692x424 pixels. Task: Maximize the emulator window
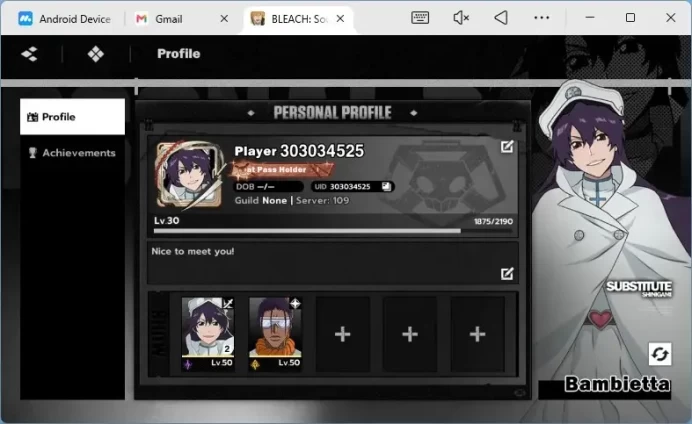point(630,18)
